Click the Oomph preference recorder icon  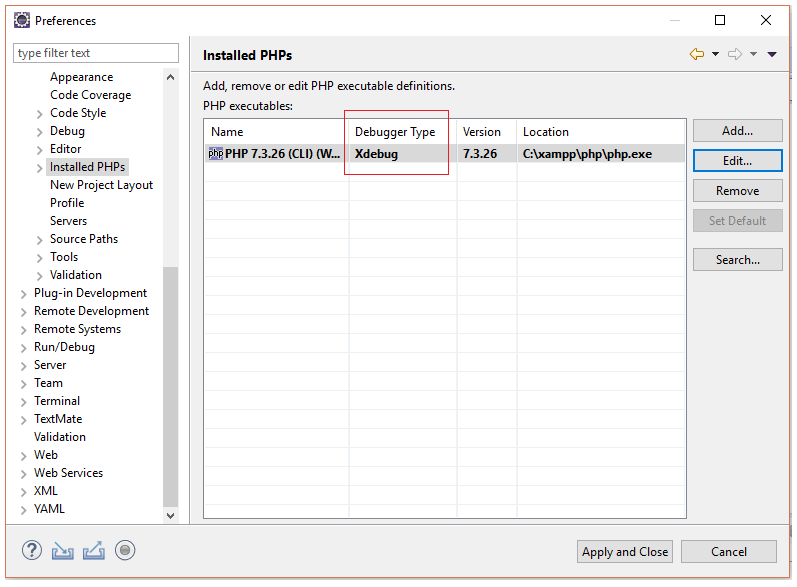[125, 550]
